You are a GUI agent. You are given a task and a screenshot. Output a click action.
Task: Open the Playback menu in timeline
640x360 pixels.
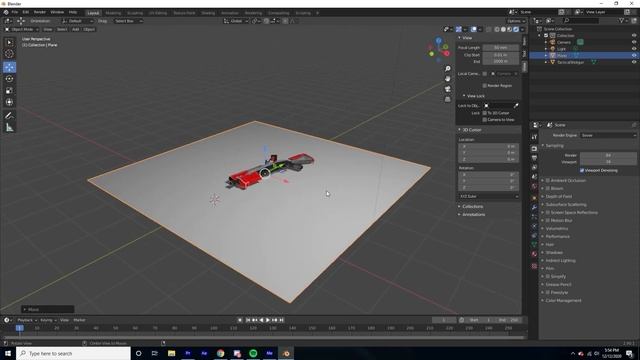27,320
